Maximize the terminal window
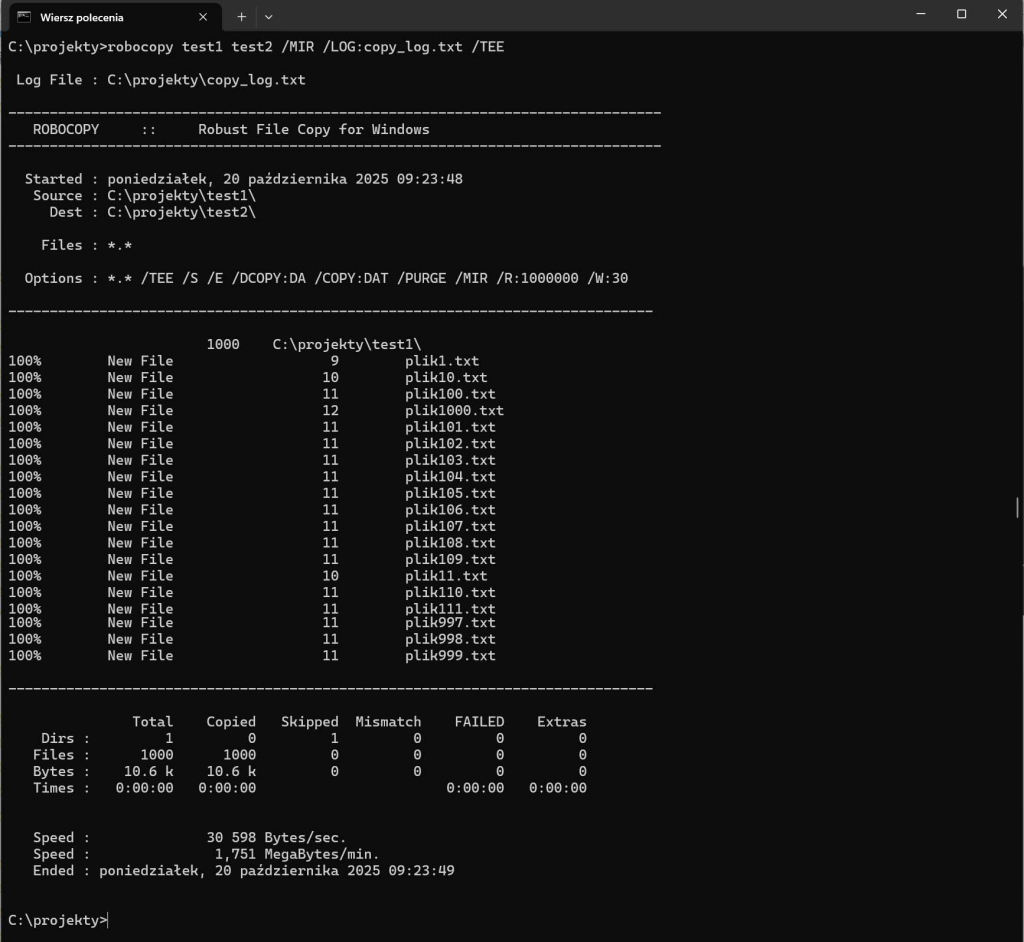Image resolution: width=1024 pixels, height=942 pixels. coord(961,13)
